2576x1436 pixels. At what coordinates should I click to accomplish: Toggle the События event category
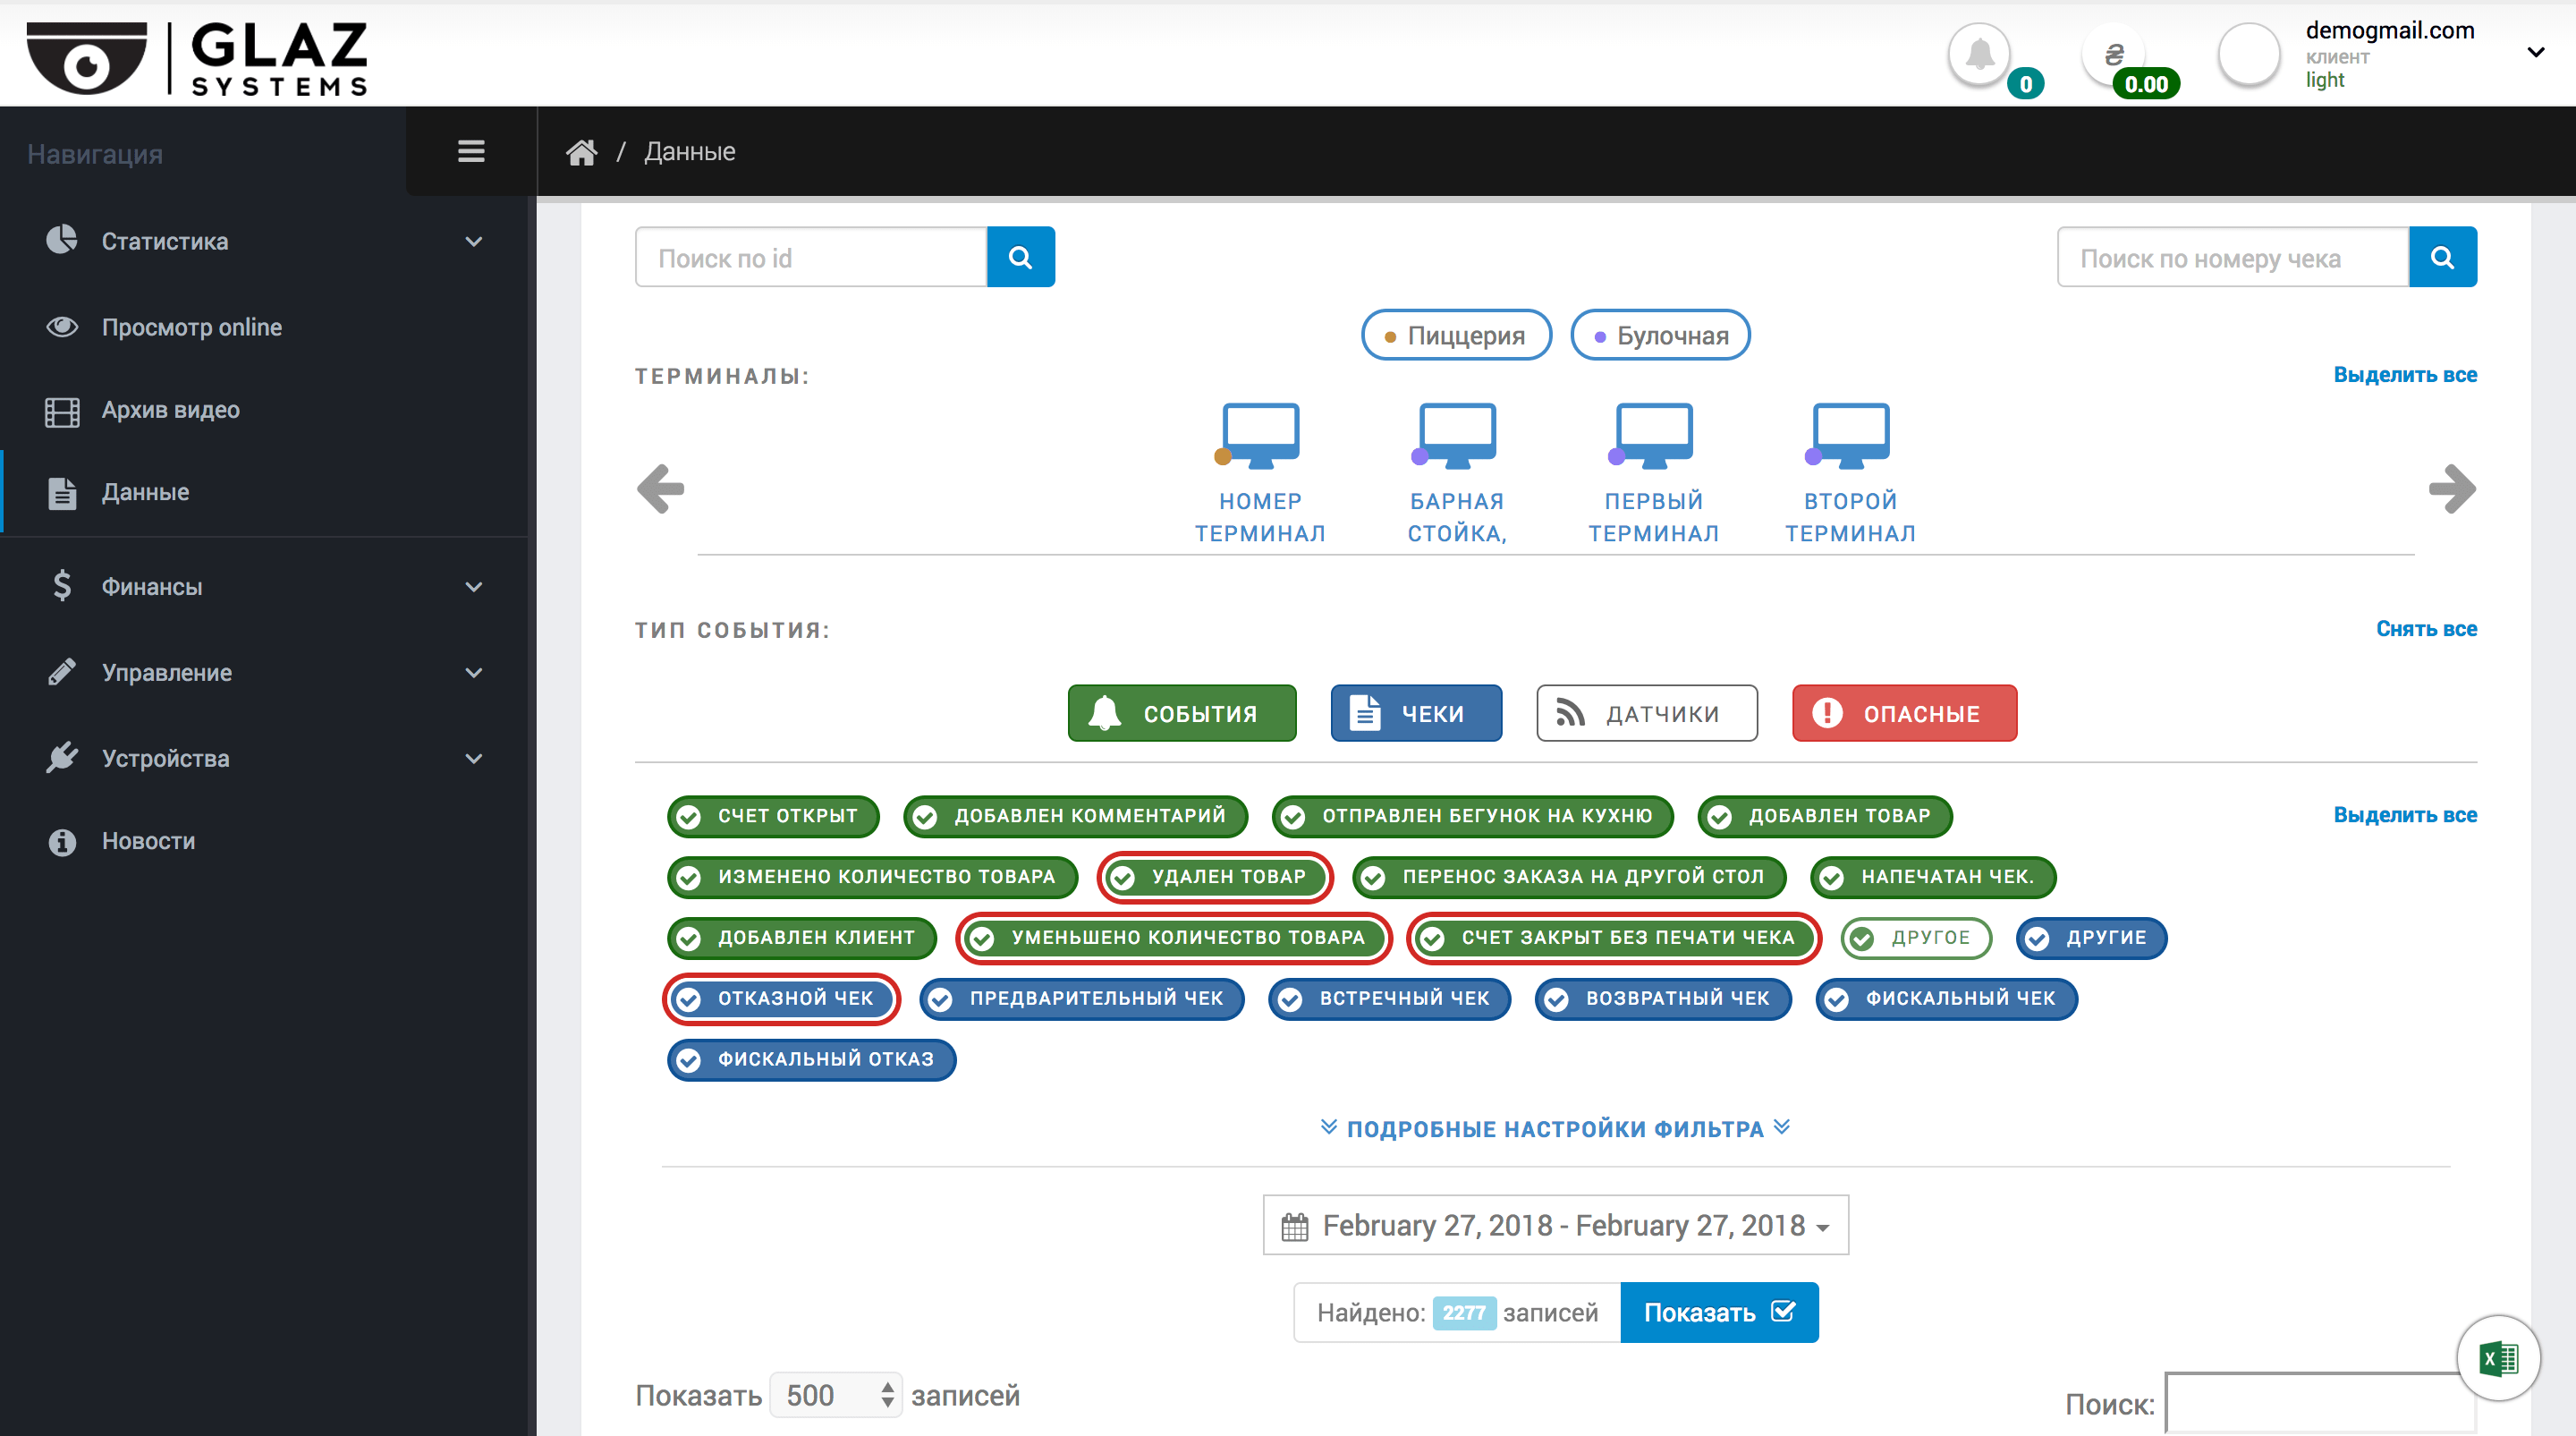(1181, 713)
